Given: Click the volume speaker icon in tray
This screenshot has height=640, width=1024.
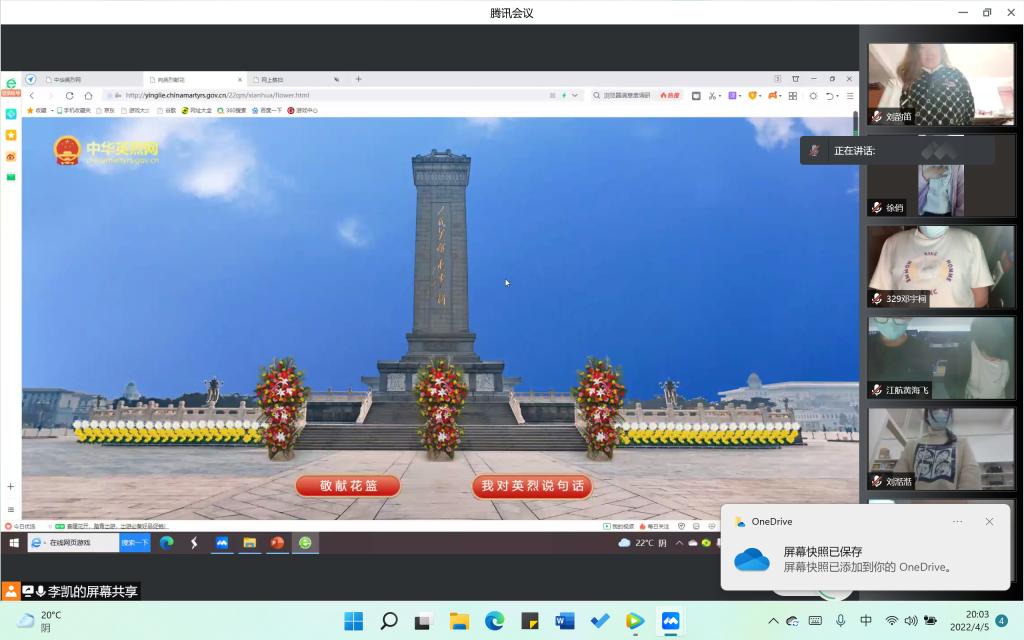Looking at the screenshot, I should (x=911, y=621).
